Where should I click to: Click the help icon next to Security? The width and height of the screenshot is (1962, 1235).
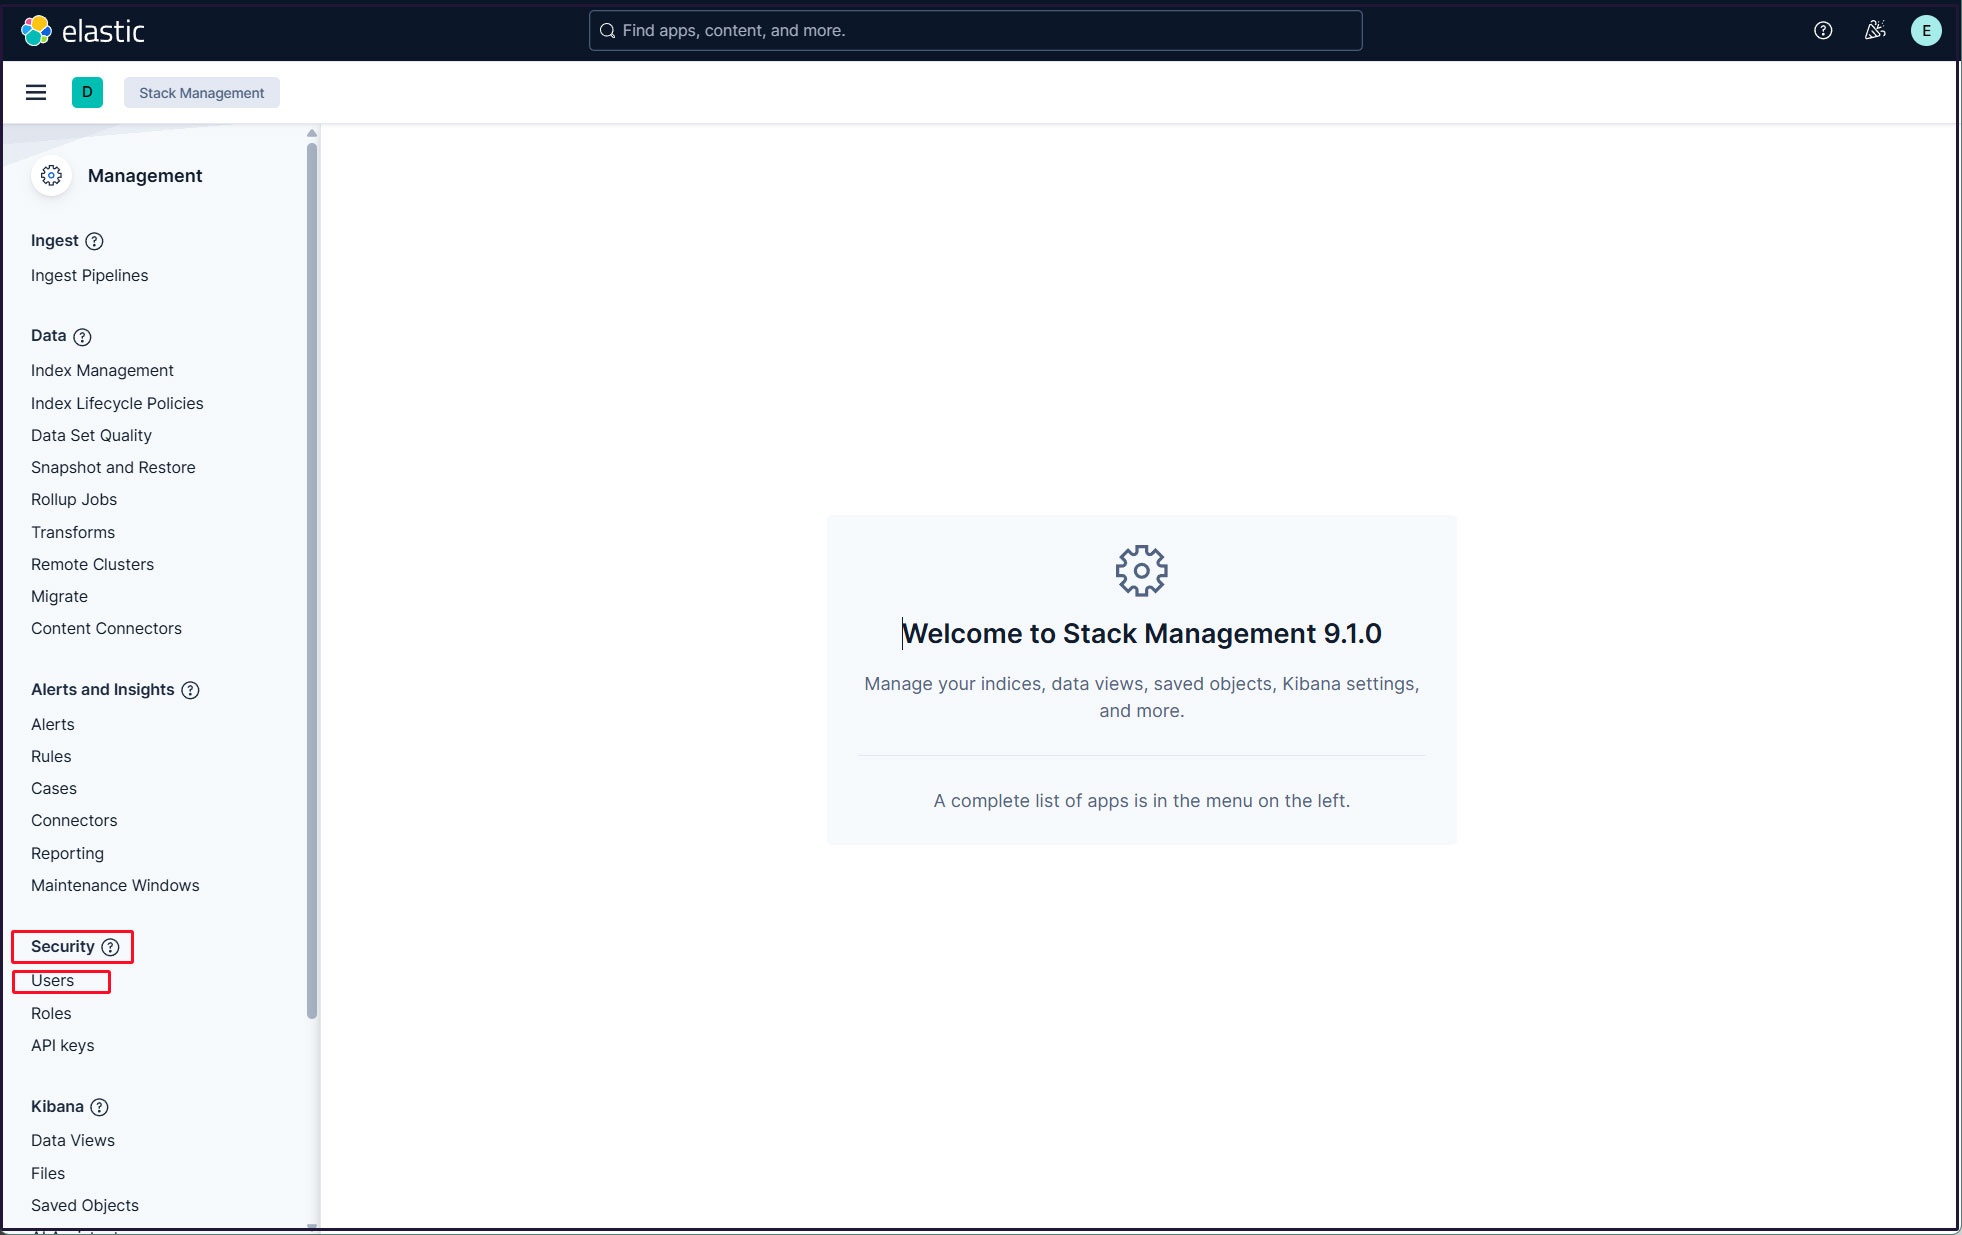click(x=110, y=947)
